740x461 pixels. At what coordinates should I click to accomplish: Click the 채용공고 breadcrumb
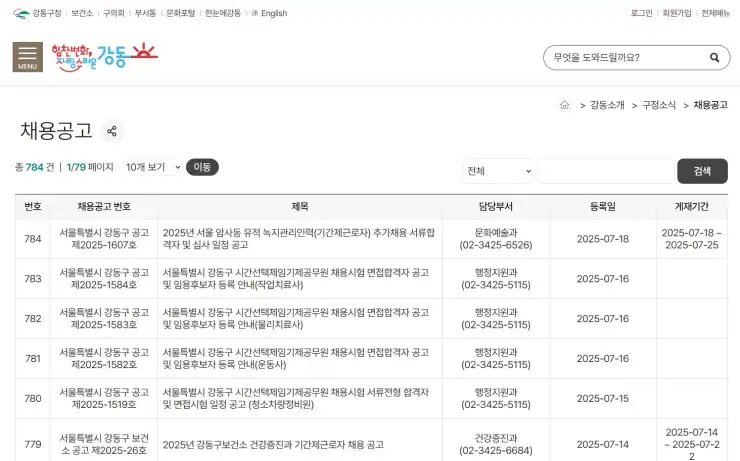click(x=711, y=105)
